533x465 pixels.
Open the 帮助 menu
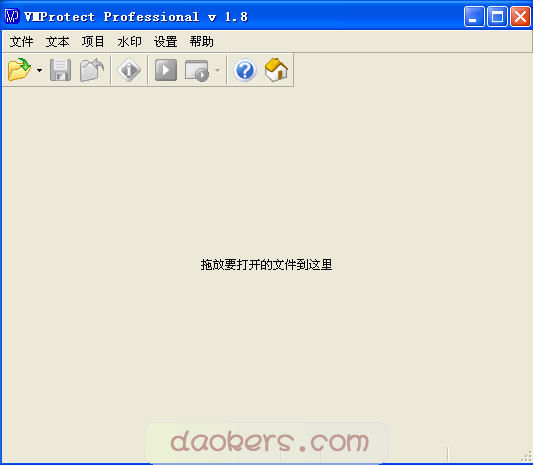202,42
